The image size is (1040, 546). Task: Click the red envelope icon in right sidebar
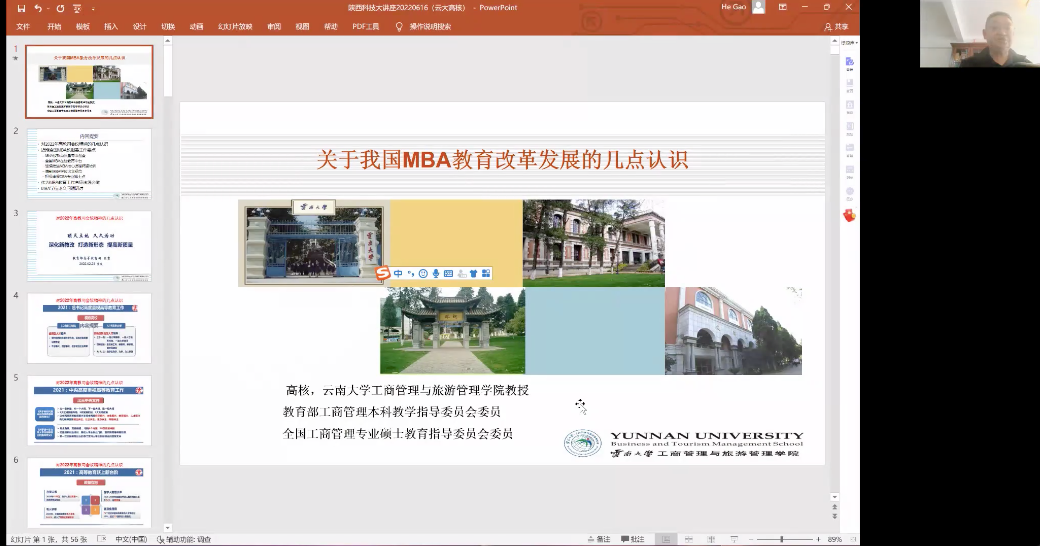pyautogui.click(x=849, y=215)
